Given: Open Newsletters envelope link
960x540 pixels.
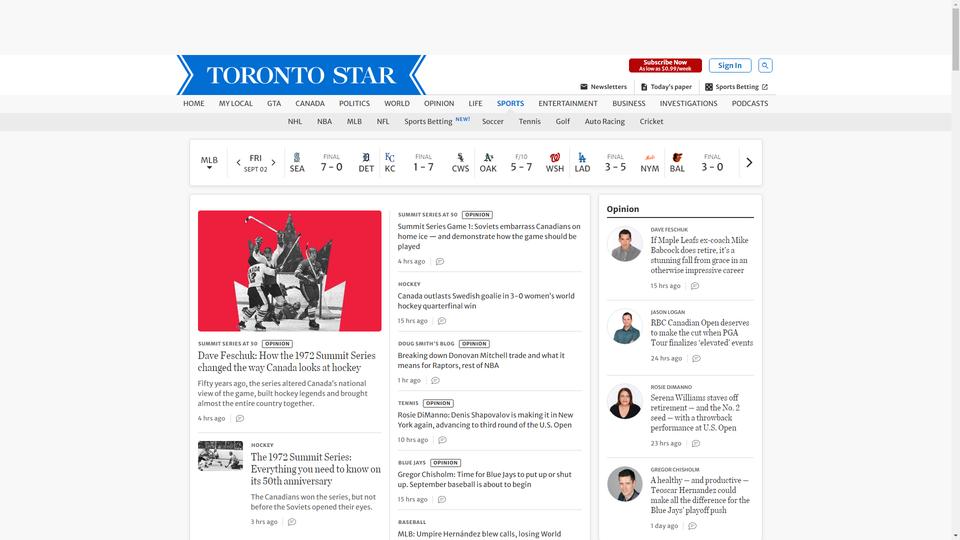Looking at the screenshot, I should (x=603, y=87).
